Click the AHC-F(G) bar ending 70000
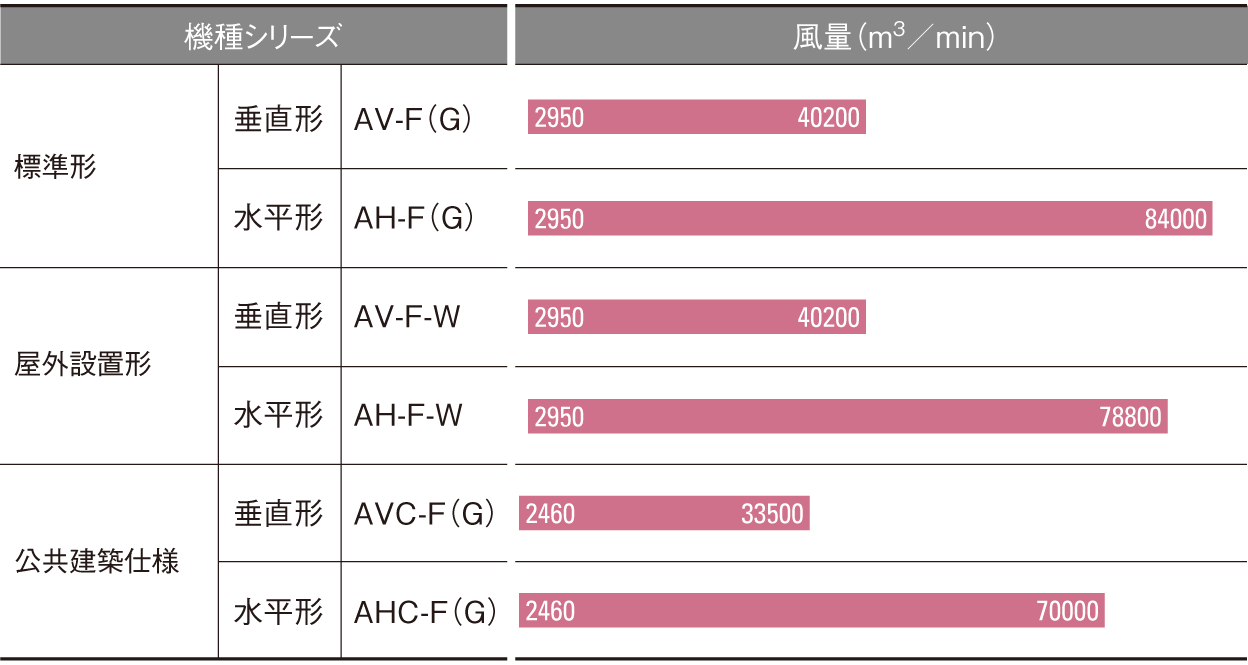Image resolution: width=1248 pixels, height=665 pixels. 812,610
